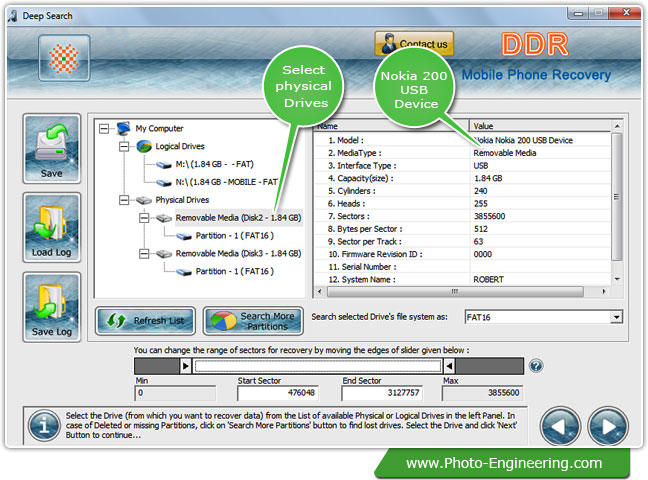
Task: Select My Computer in the tree
Action: [160, 129]
